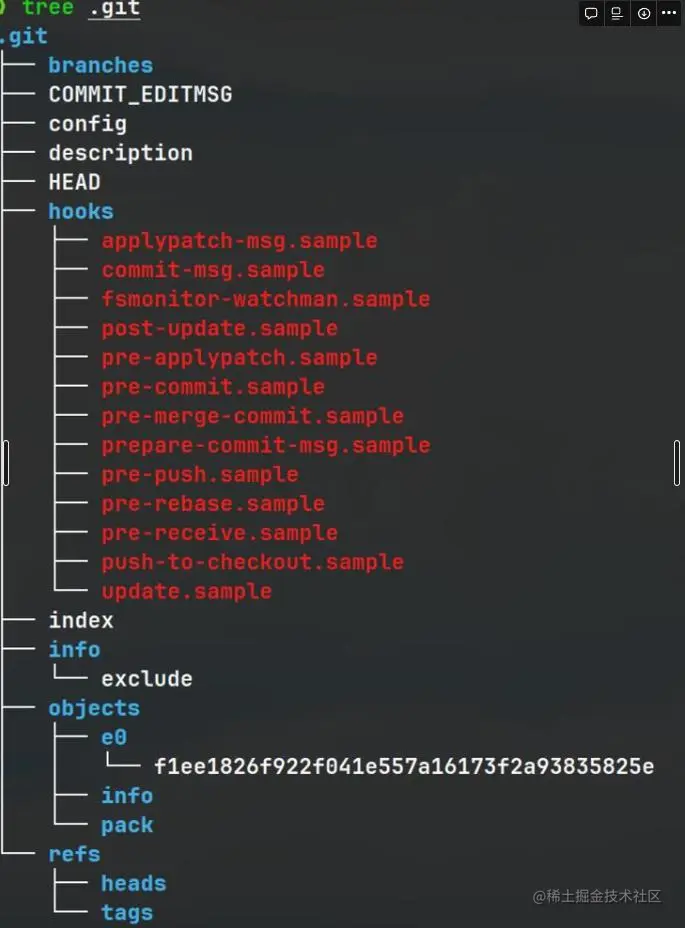Click the watermark text at bottom right
This screenshot has height=928, width=685.
597,896
